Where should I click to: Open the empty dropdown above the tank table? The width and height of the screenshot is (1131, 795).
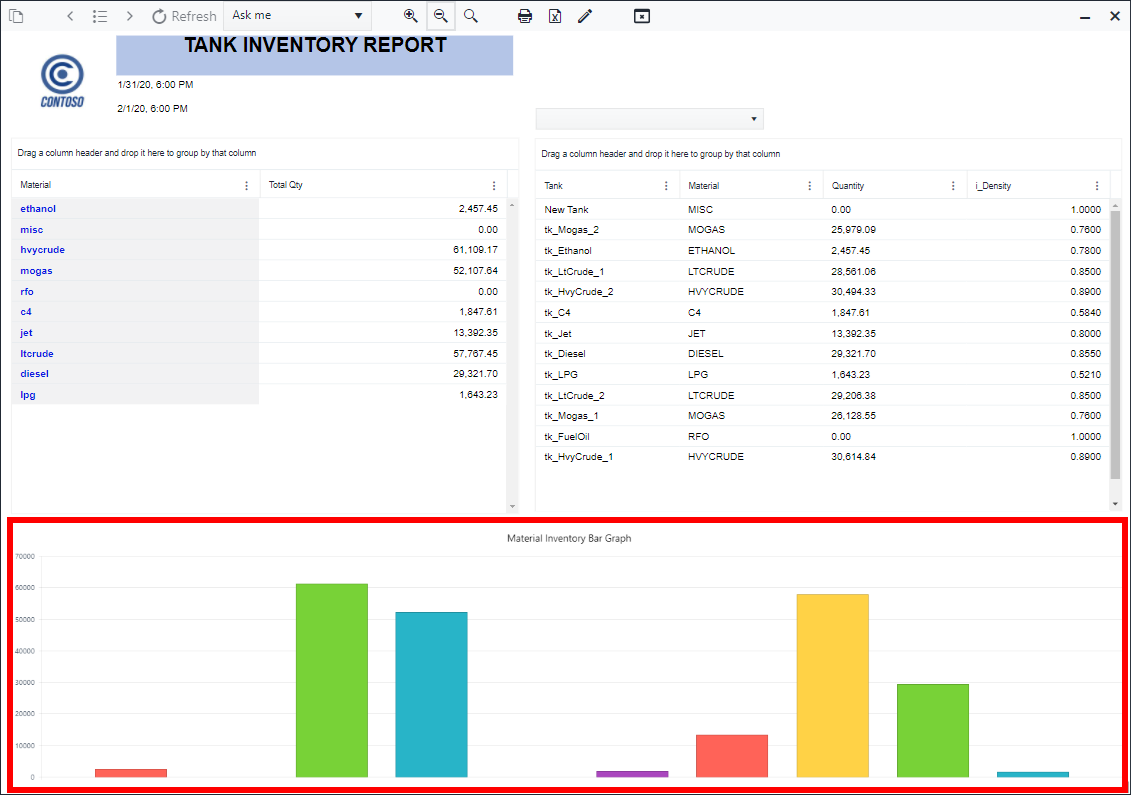[x=650, y=119]
